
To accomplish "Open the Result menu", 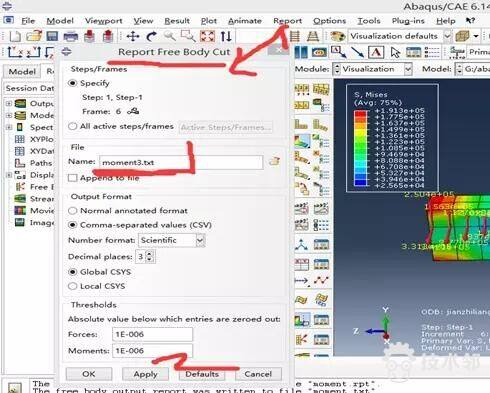I will point(177,21).
